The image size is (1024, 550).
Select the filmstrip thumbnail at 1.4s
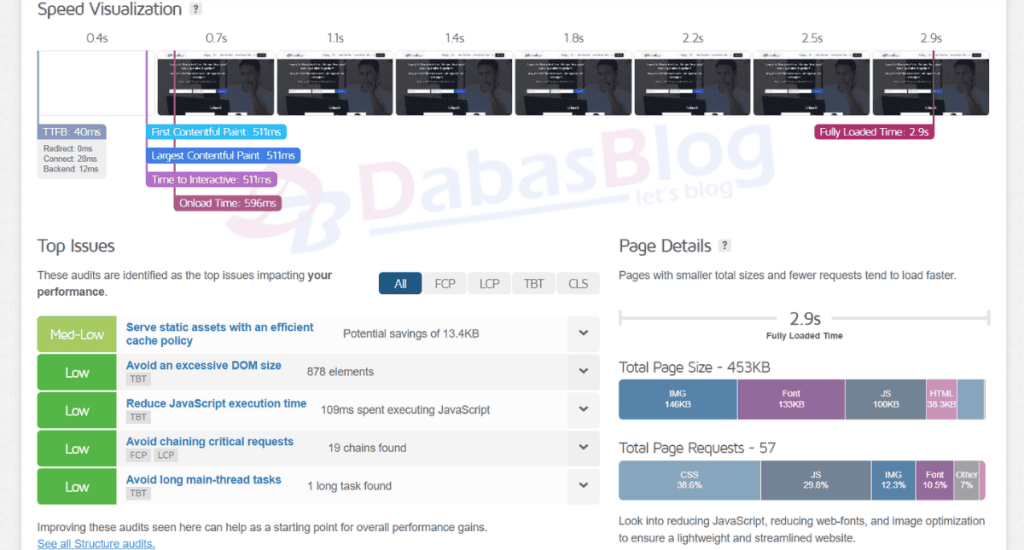click(x=455, y=83)
